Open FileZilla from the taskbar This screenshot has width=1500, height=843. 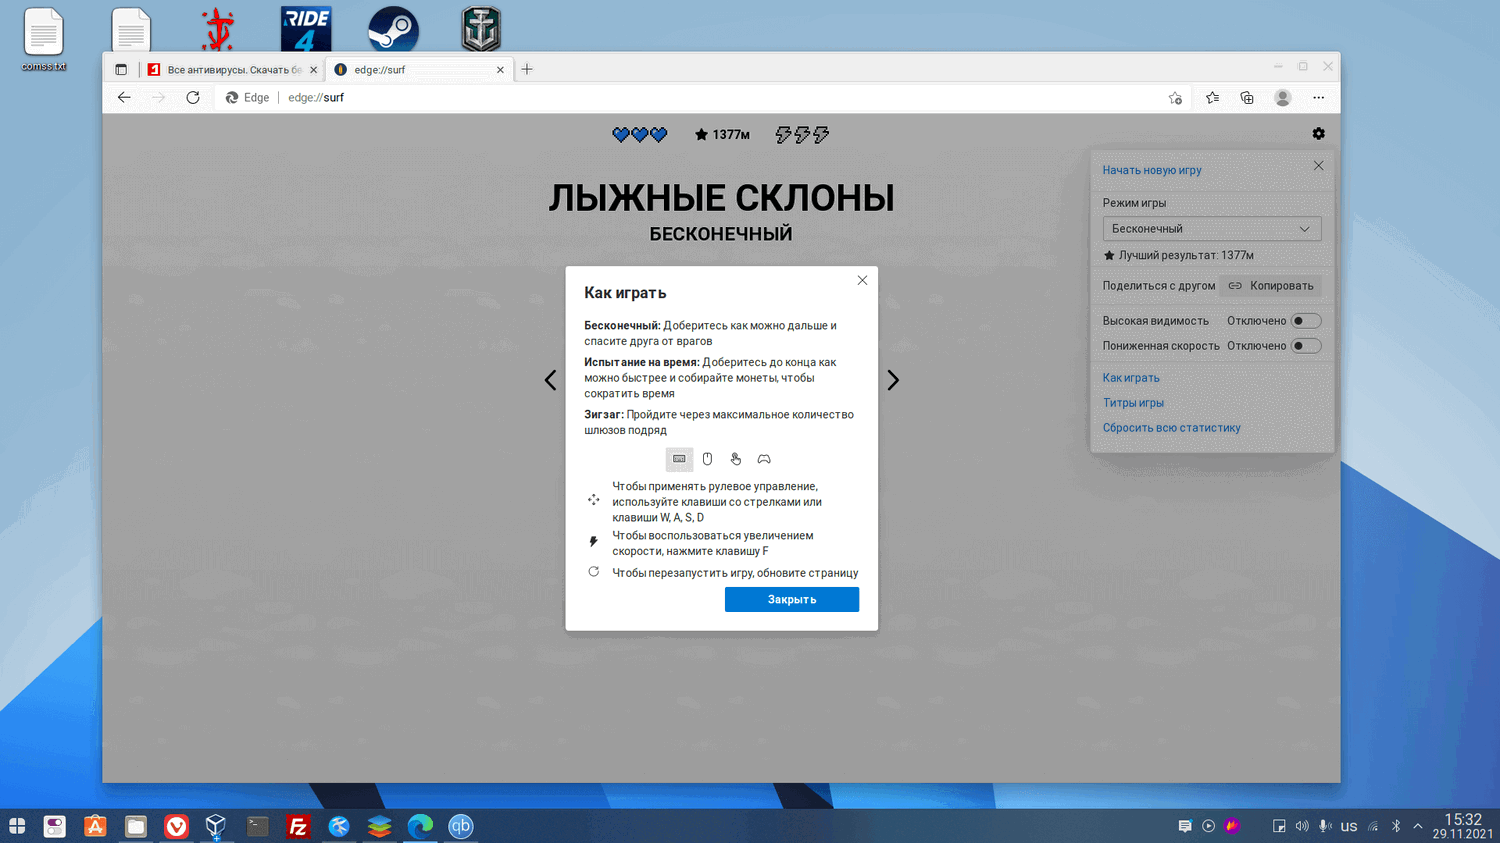(x=298, y=826)
